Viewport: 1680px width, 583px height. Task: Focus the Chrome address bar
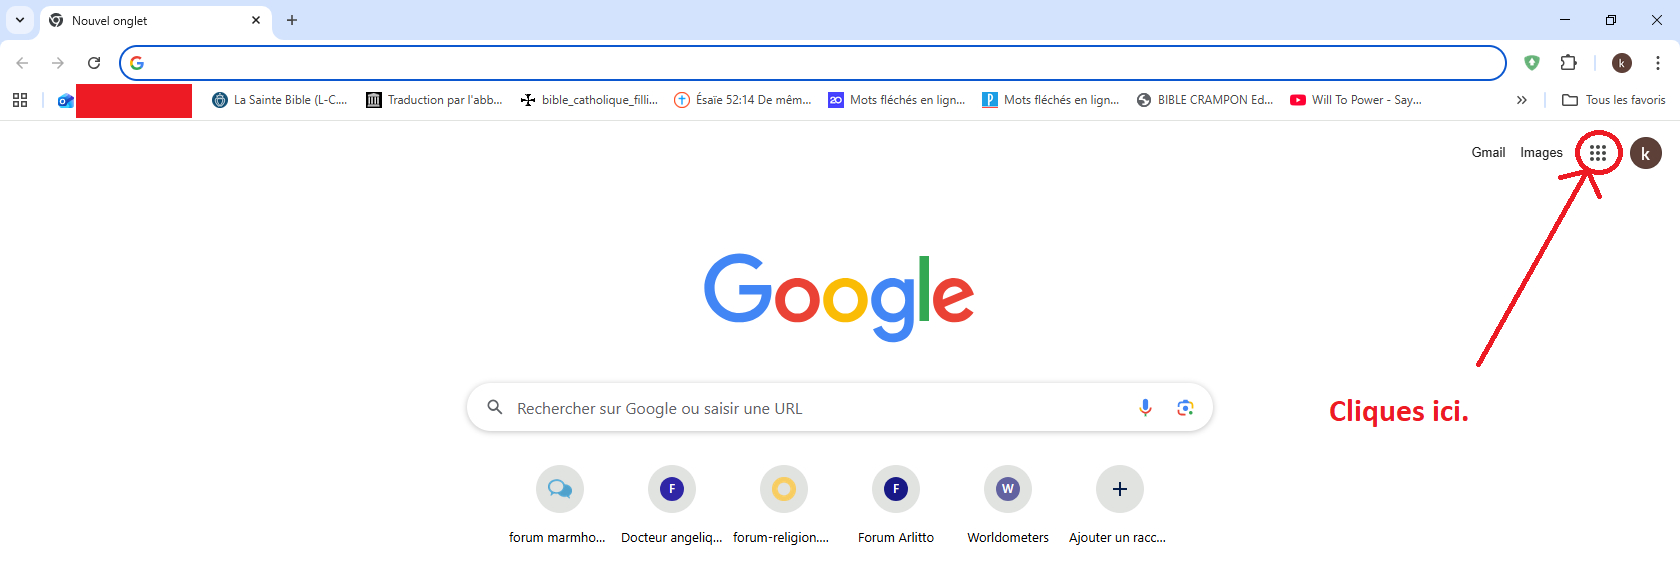813,63
